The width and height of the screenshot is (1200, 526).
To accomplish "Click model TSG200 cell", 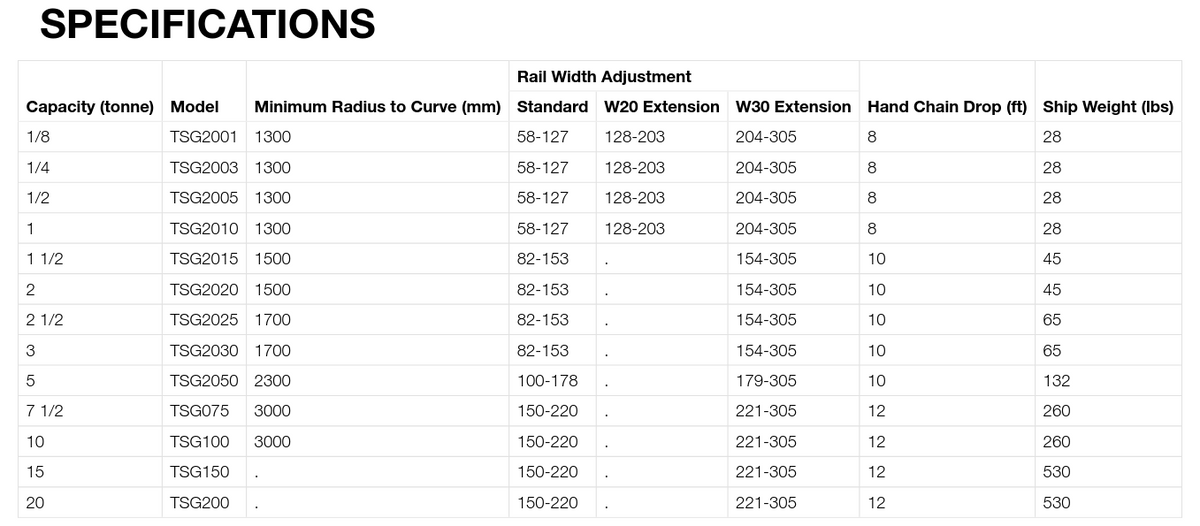I will click(200, 502).
